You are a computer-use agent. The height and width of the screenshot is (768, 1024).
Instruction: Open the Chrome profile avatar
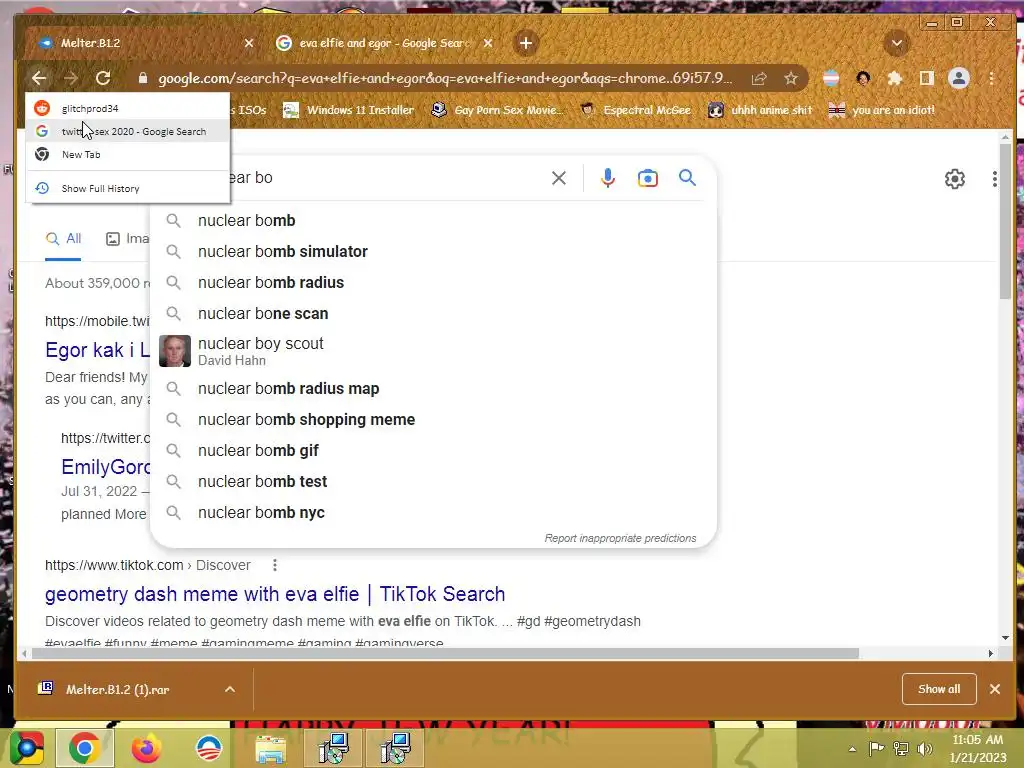[x=959, y=78]
